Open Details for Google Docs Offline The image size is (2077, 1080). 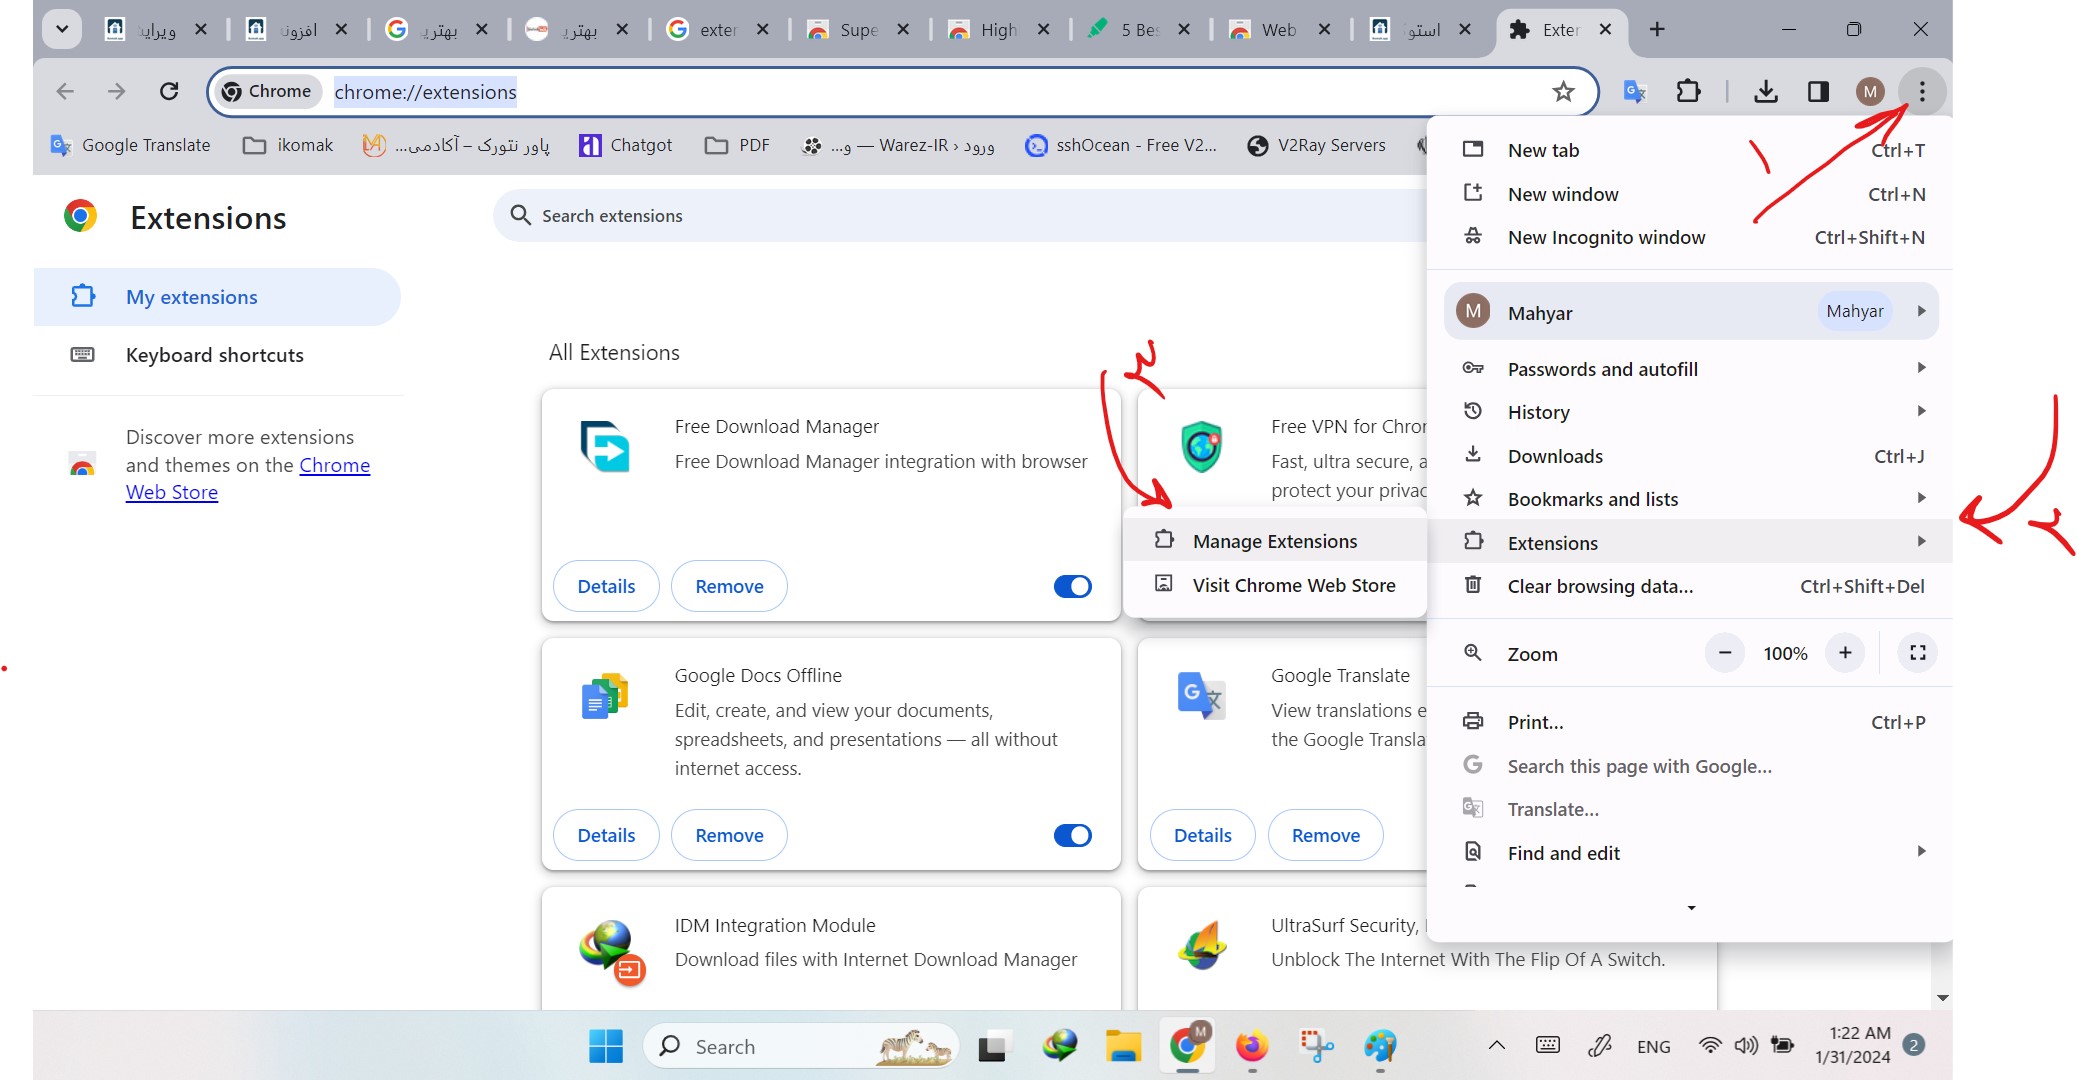(606, 835)
